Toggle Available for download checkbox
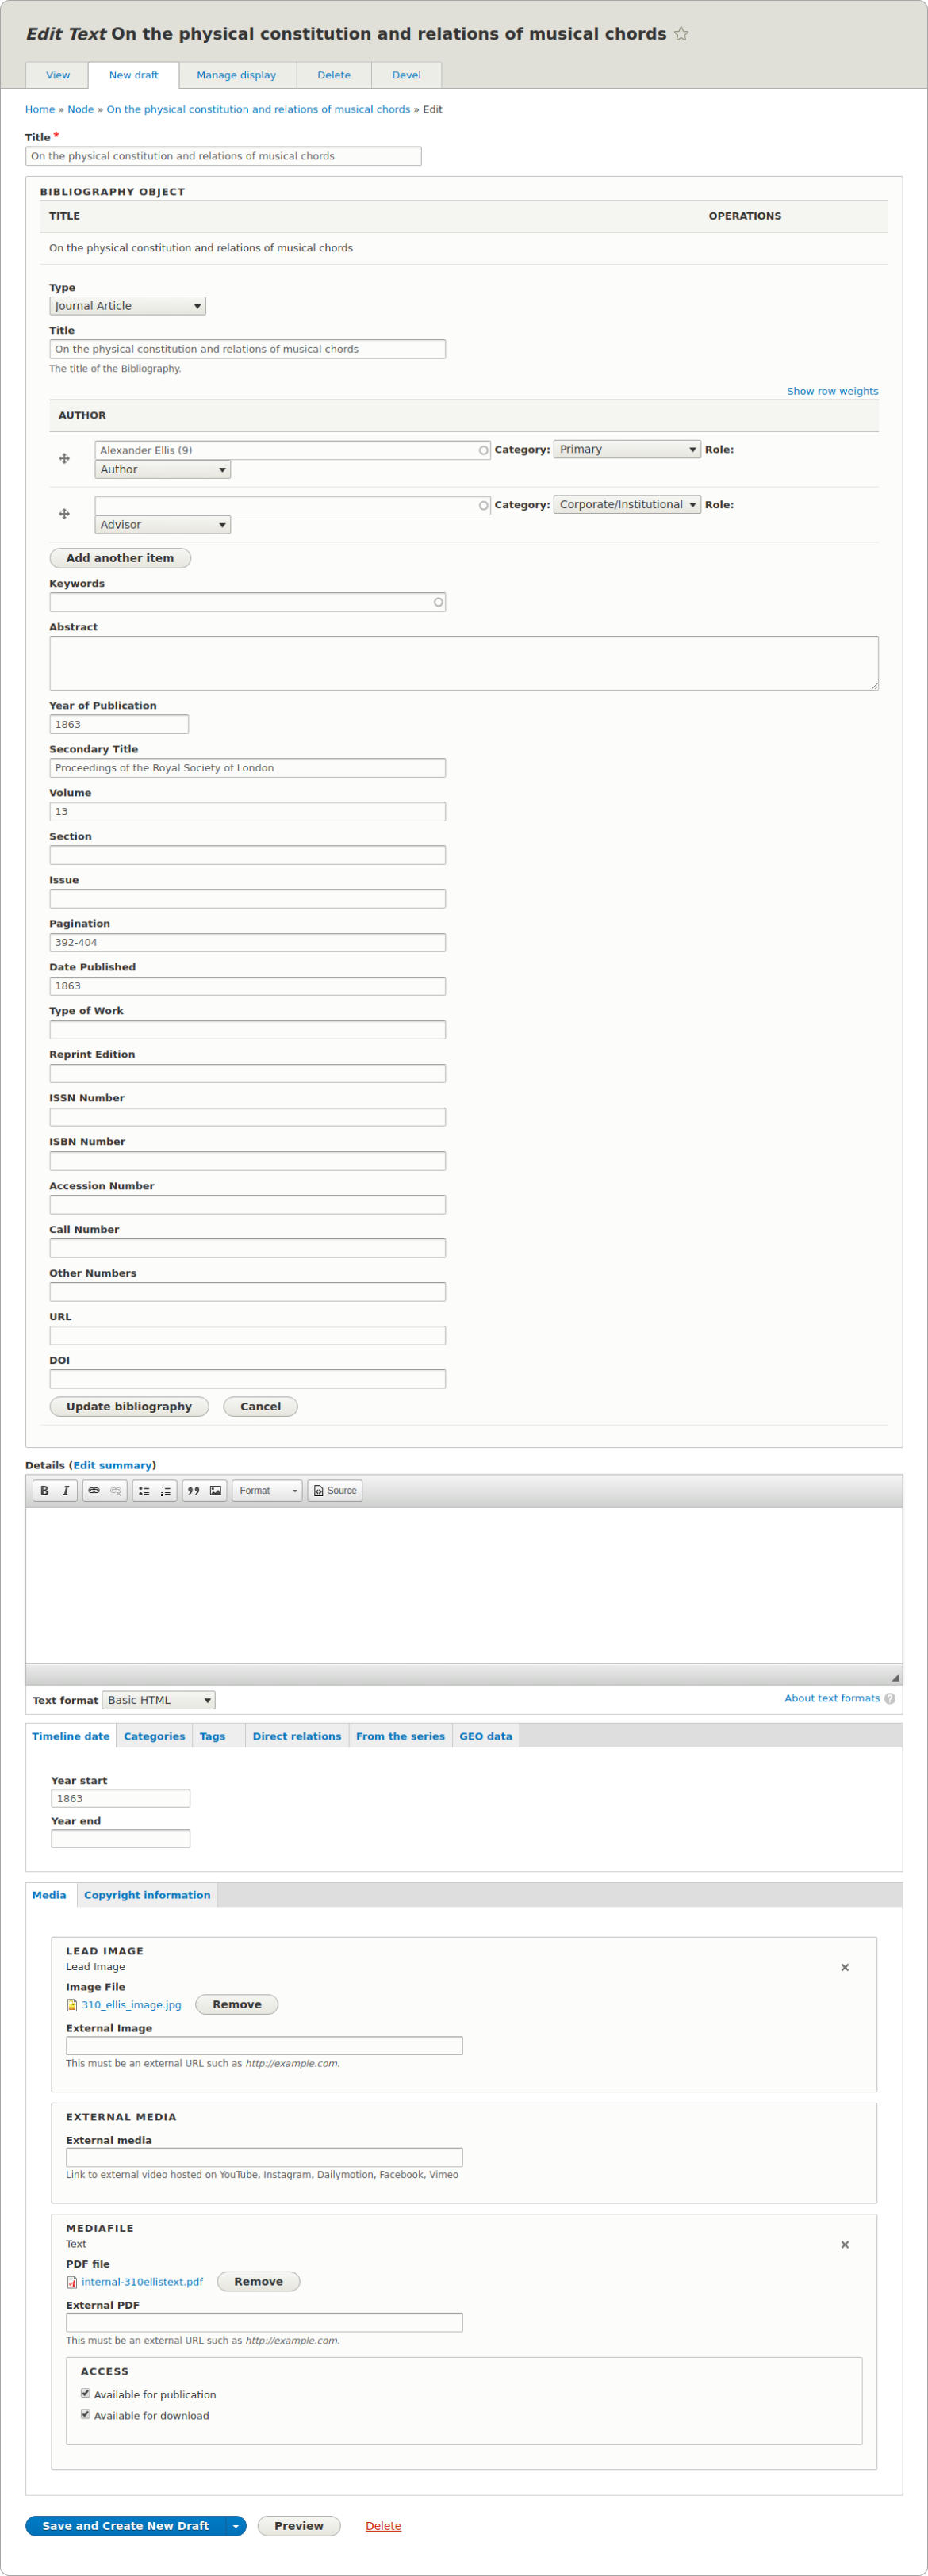This screenshot has width=928, height=2576. coord(85,2414)
